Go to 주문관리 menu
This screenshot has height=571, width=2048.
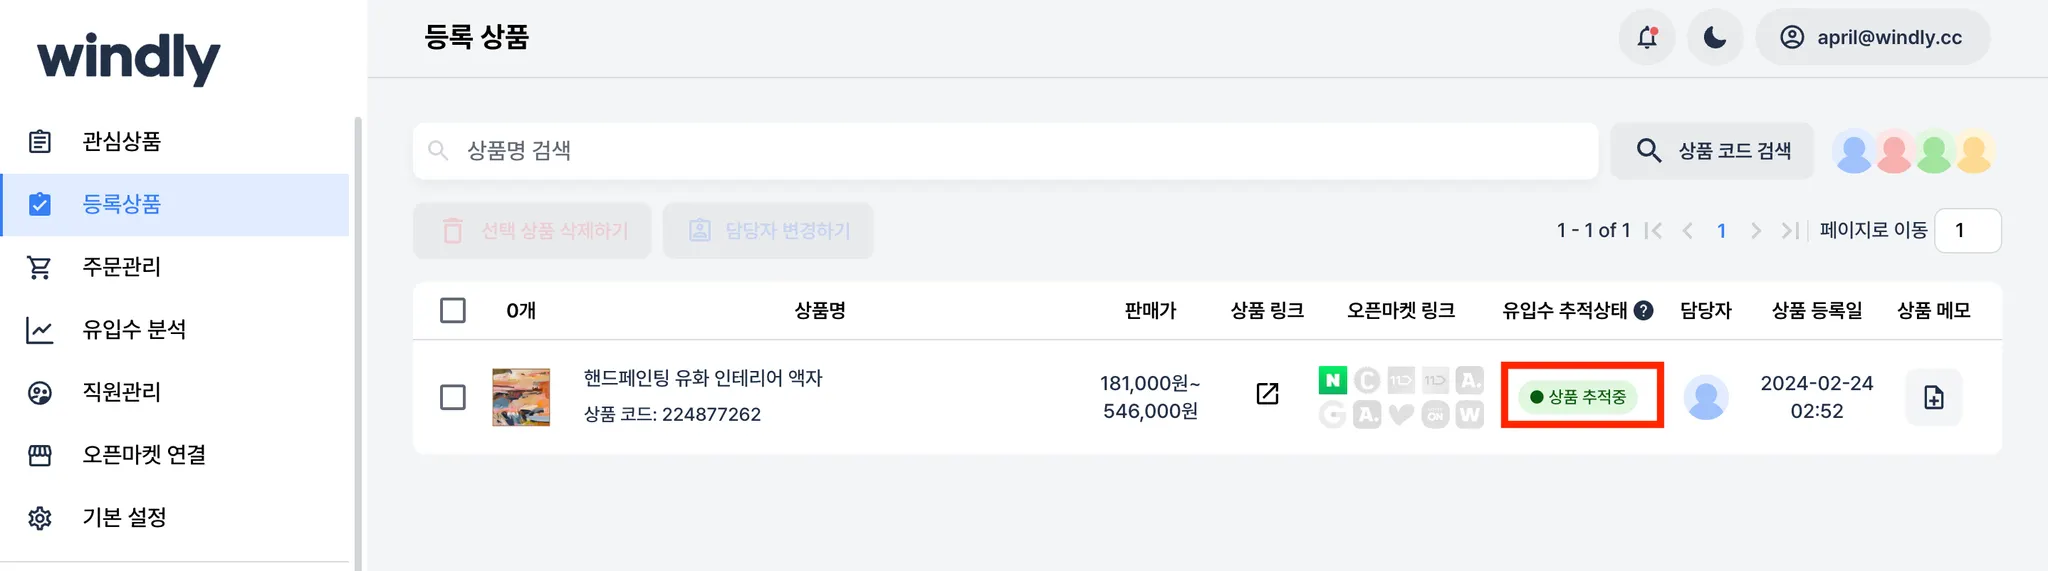(x=121, y=267)
